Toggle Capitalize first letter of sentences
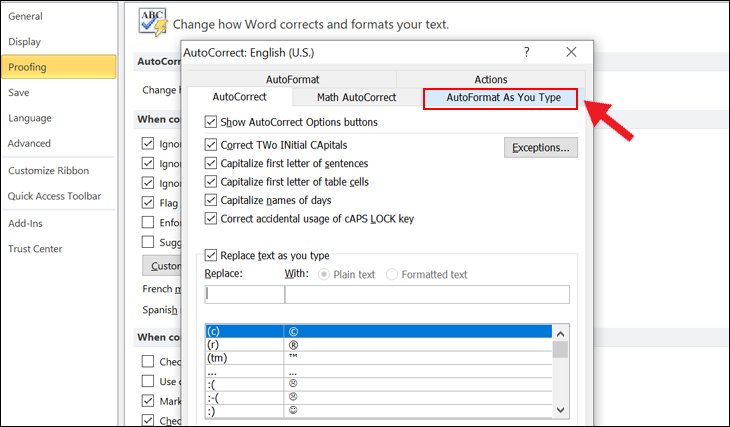Viewport: 730px width, 427px height. 211,163
